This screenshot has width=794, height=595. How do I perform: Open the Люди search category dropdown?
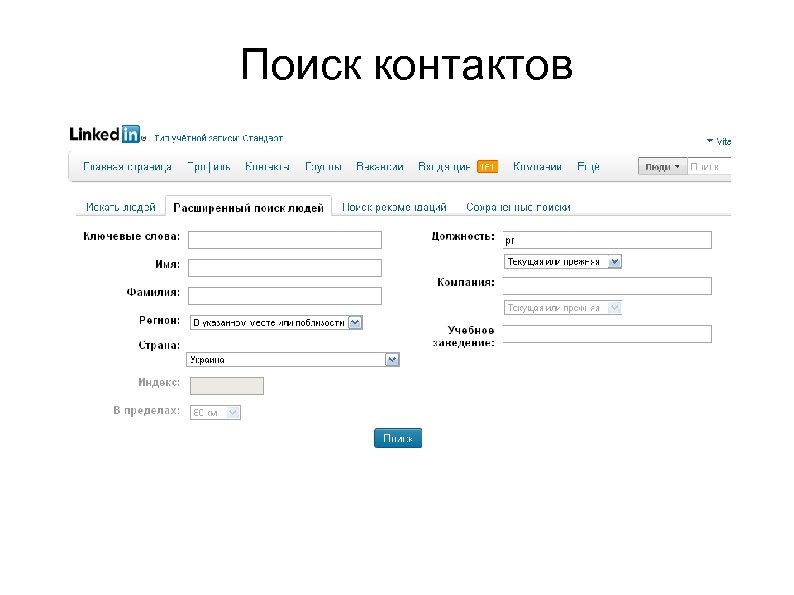click(662, 167)
